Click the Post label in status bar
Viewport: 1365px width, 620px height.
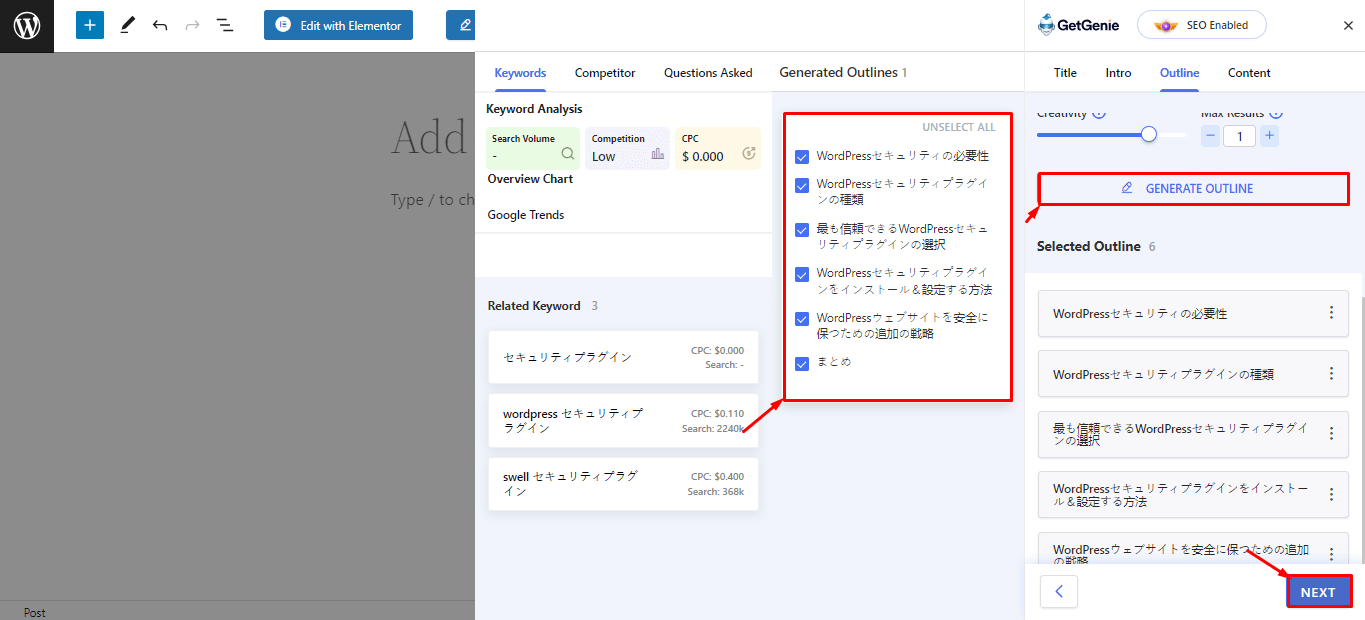tap(35, 612)
